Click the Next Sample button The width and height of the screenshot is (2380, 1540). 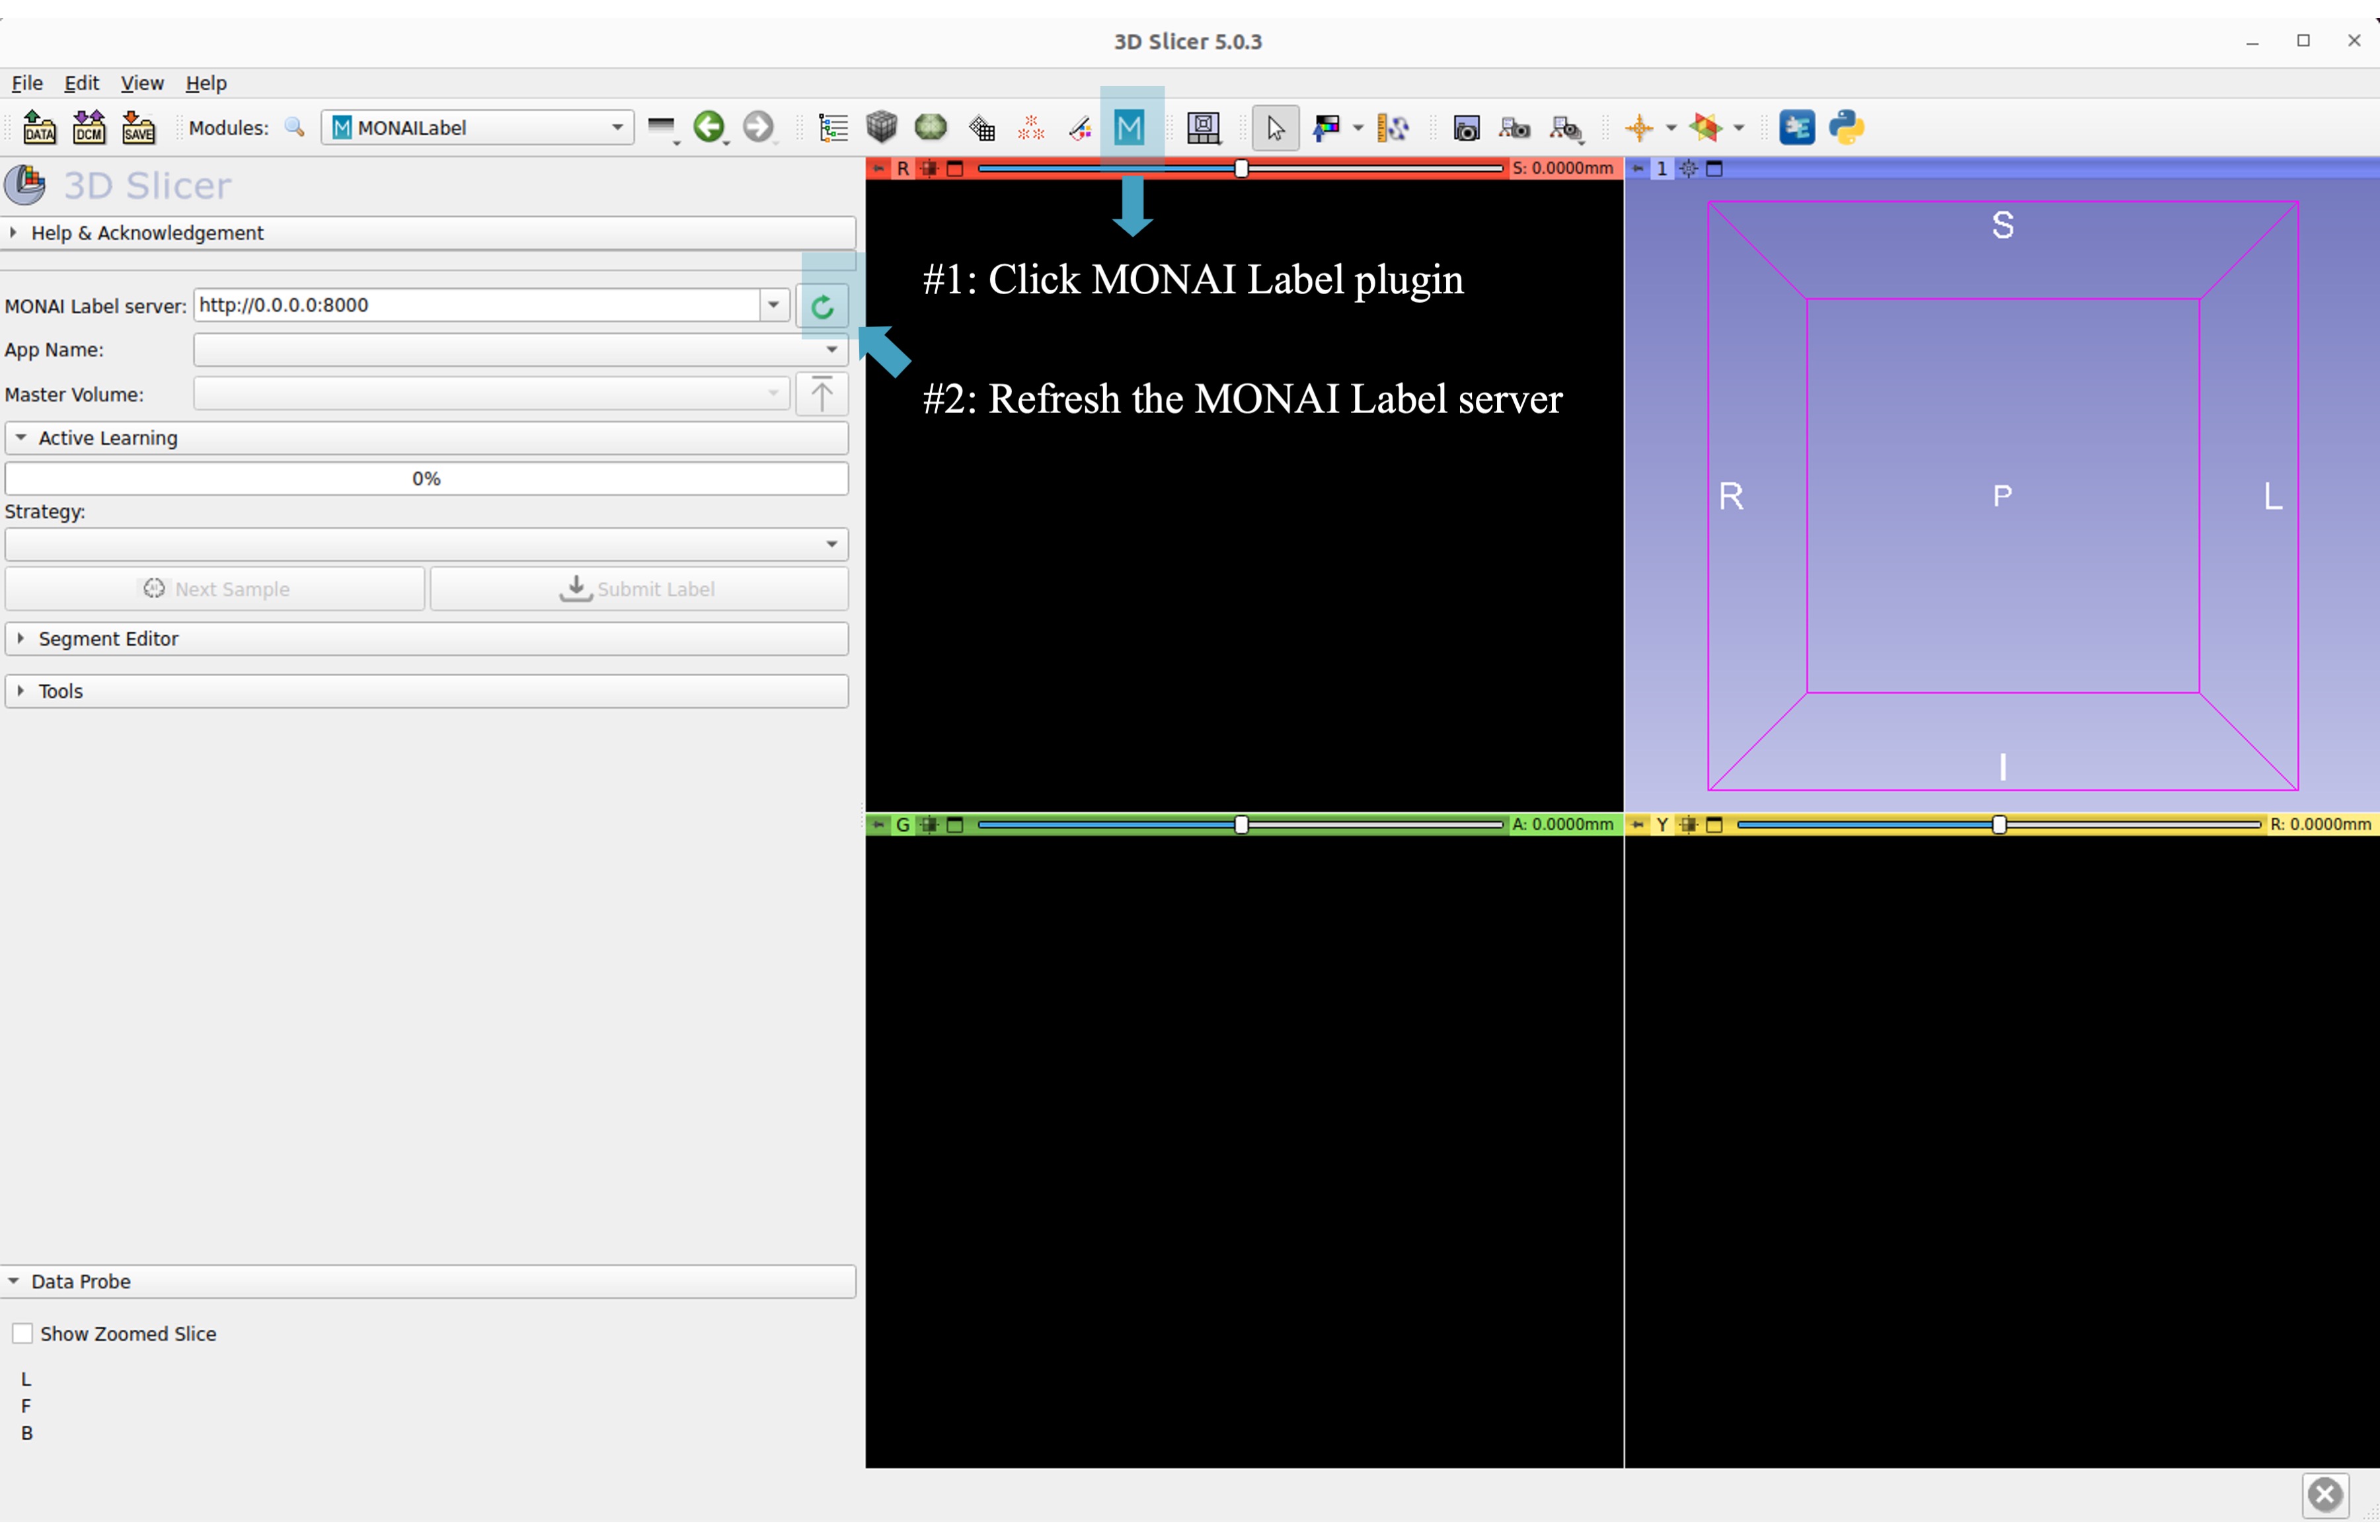pos(215,589)
